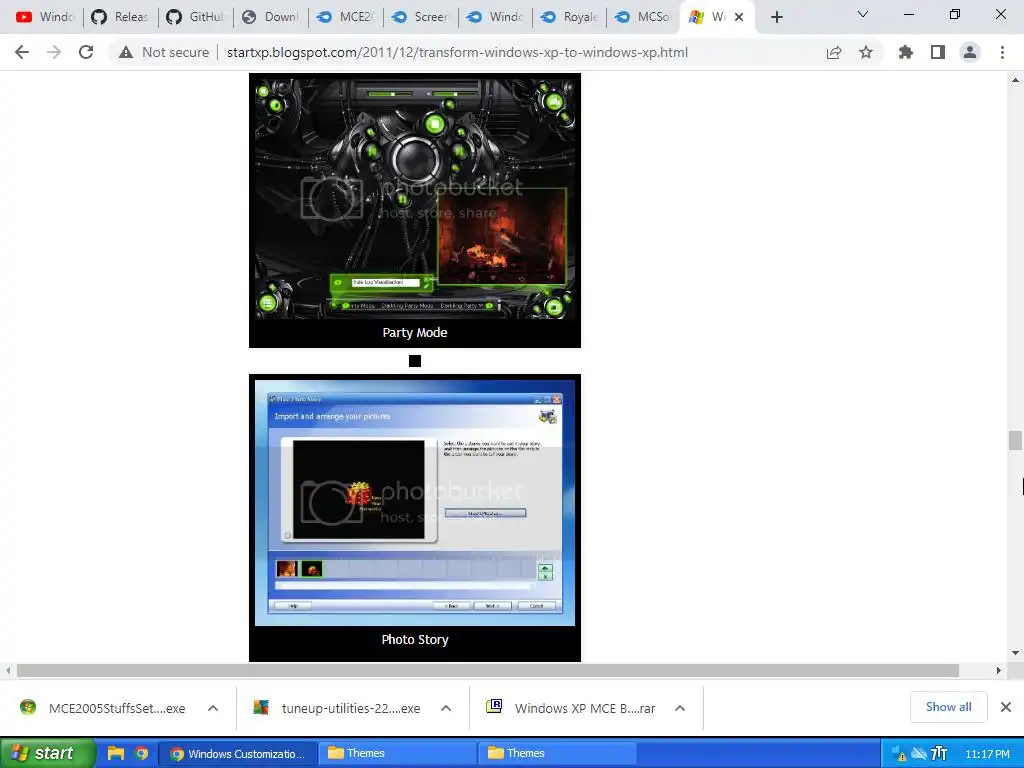Expand options for tuneup-utilities download
This screenshot has height=768, width=1024.
click(446, 708)
